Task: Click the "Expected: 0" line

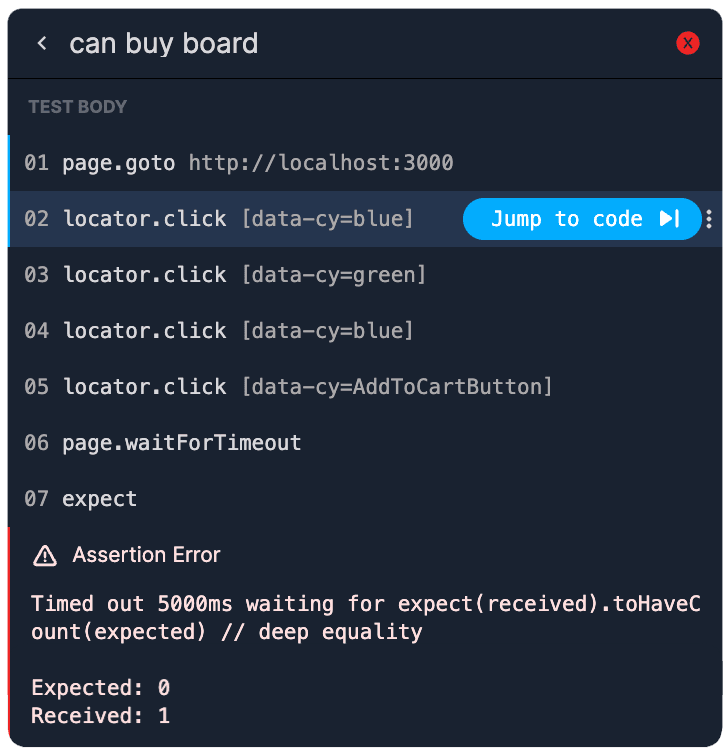Action: tap(100, 688)
